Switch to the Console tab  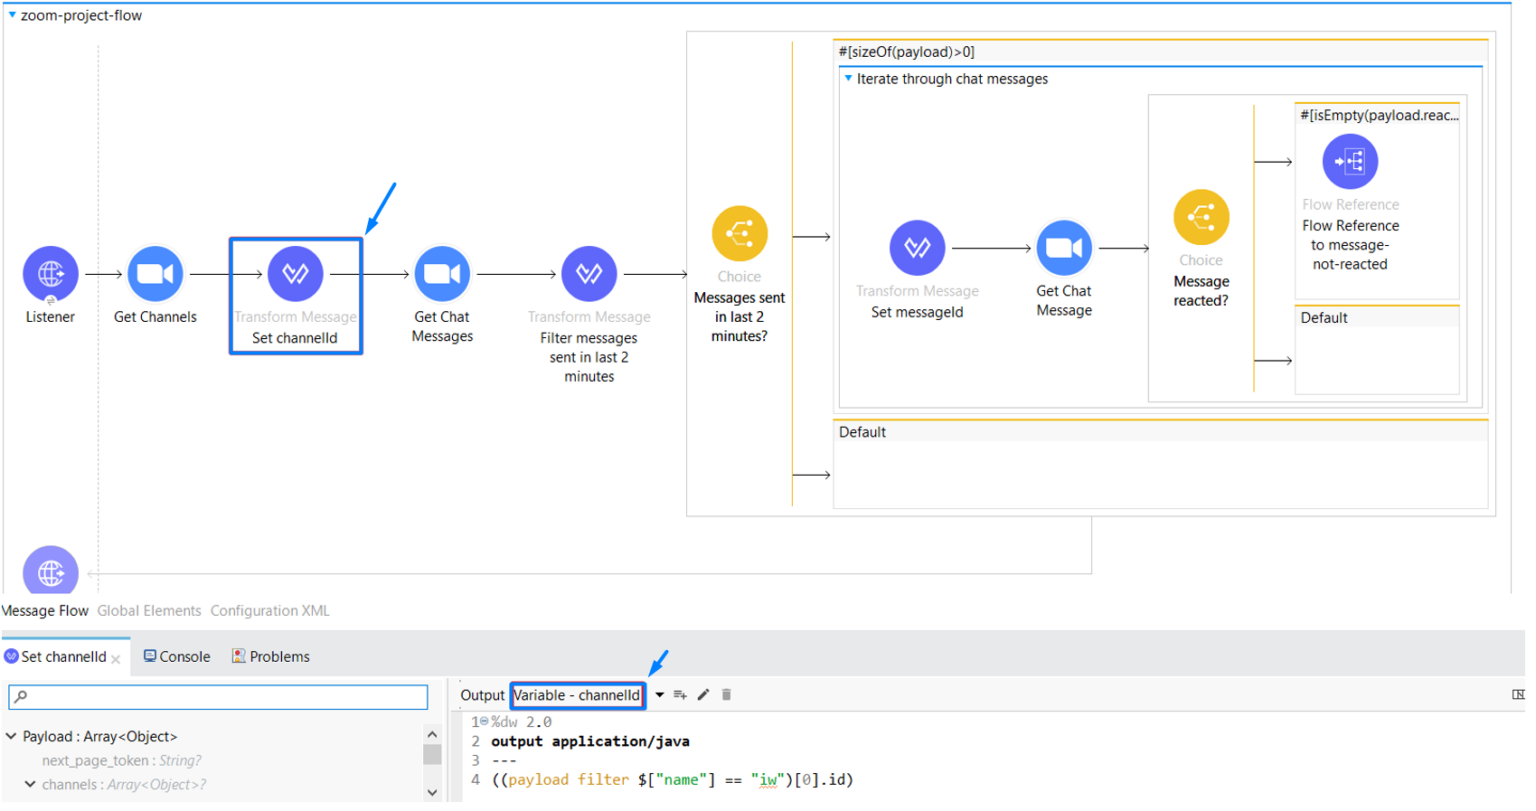(x=177, y=657)
